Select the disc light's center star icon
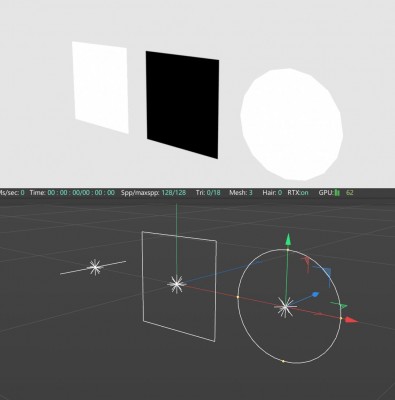The width and height of the screenshot is (395, 400). point(285,307)
